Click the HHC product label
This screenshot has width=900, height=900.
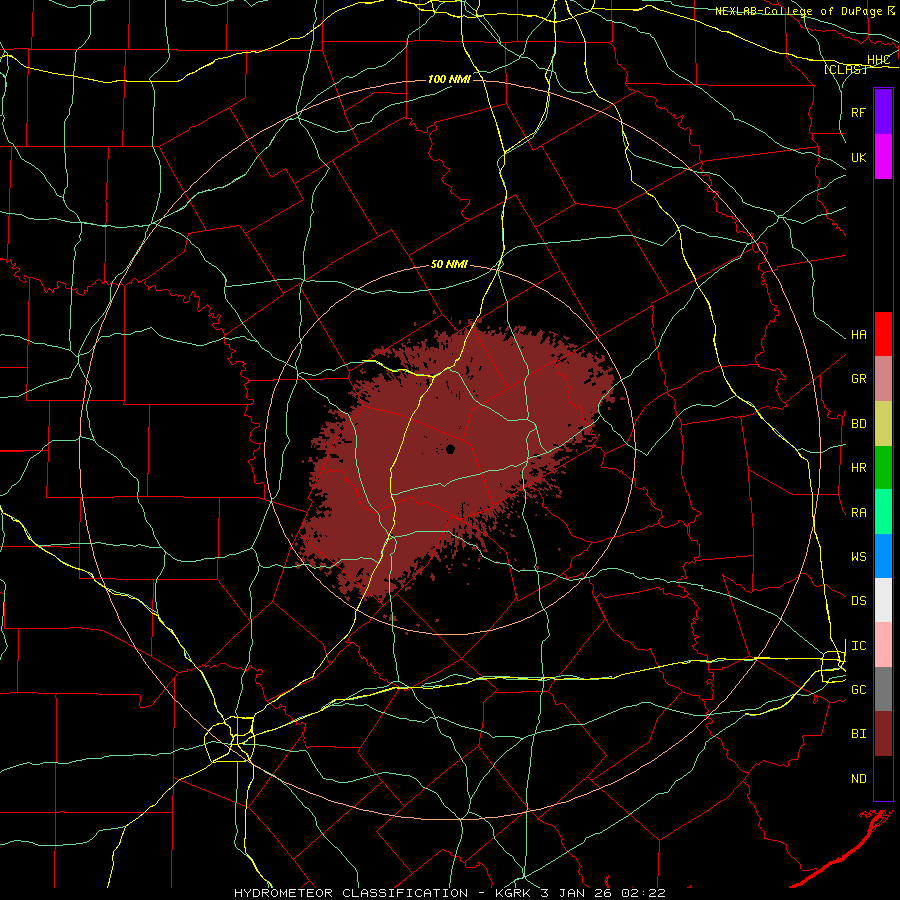click(x=879, y=60)
